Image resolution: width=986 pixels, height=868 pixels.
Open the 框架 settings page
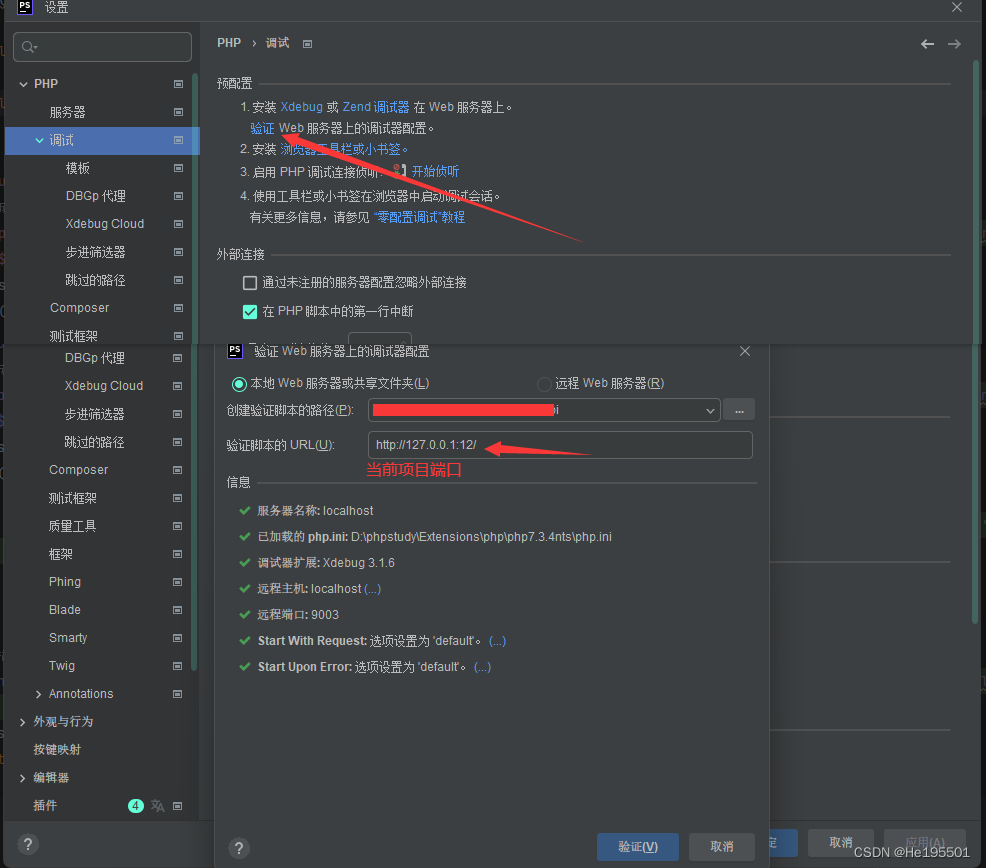60,554
